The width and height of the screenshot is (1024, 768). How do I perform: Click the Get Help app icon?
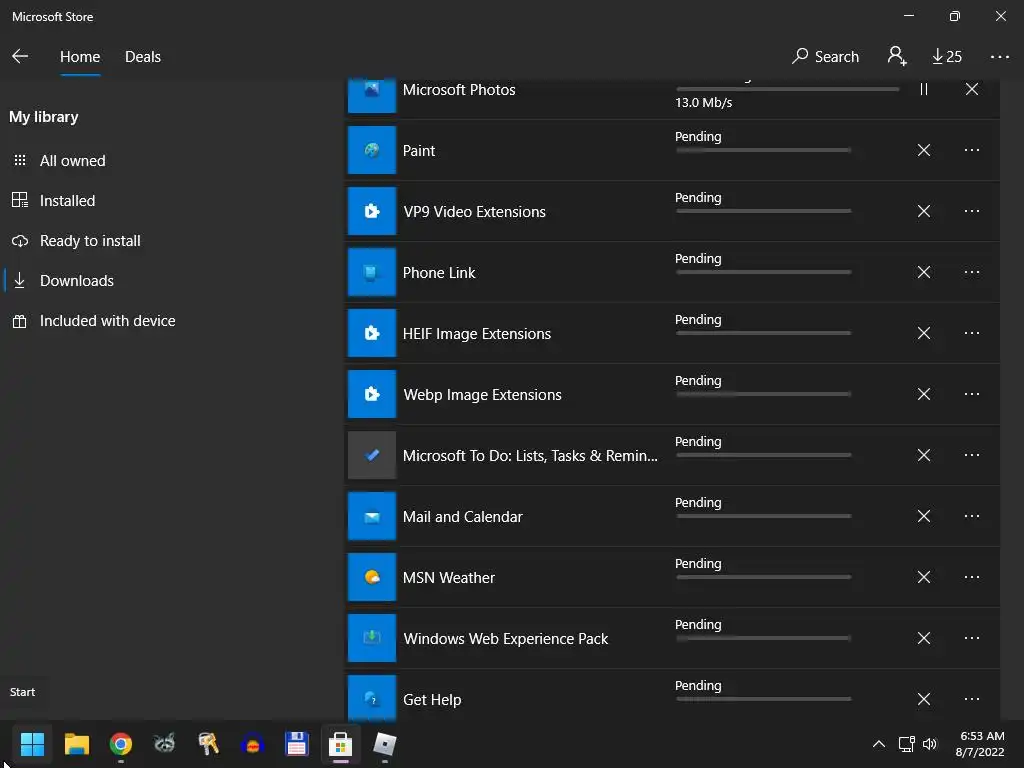pyautogui.click(x=372, y=698)
